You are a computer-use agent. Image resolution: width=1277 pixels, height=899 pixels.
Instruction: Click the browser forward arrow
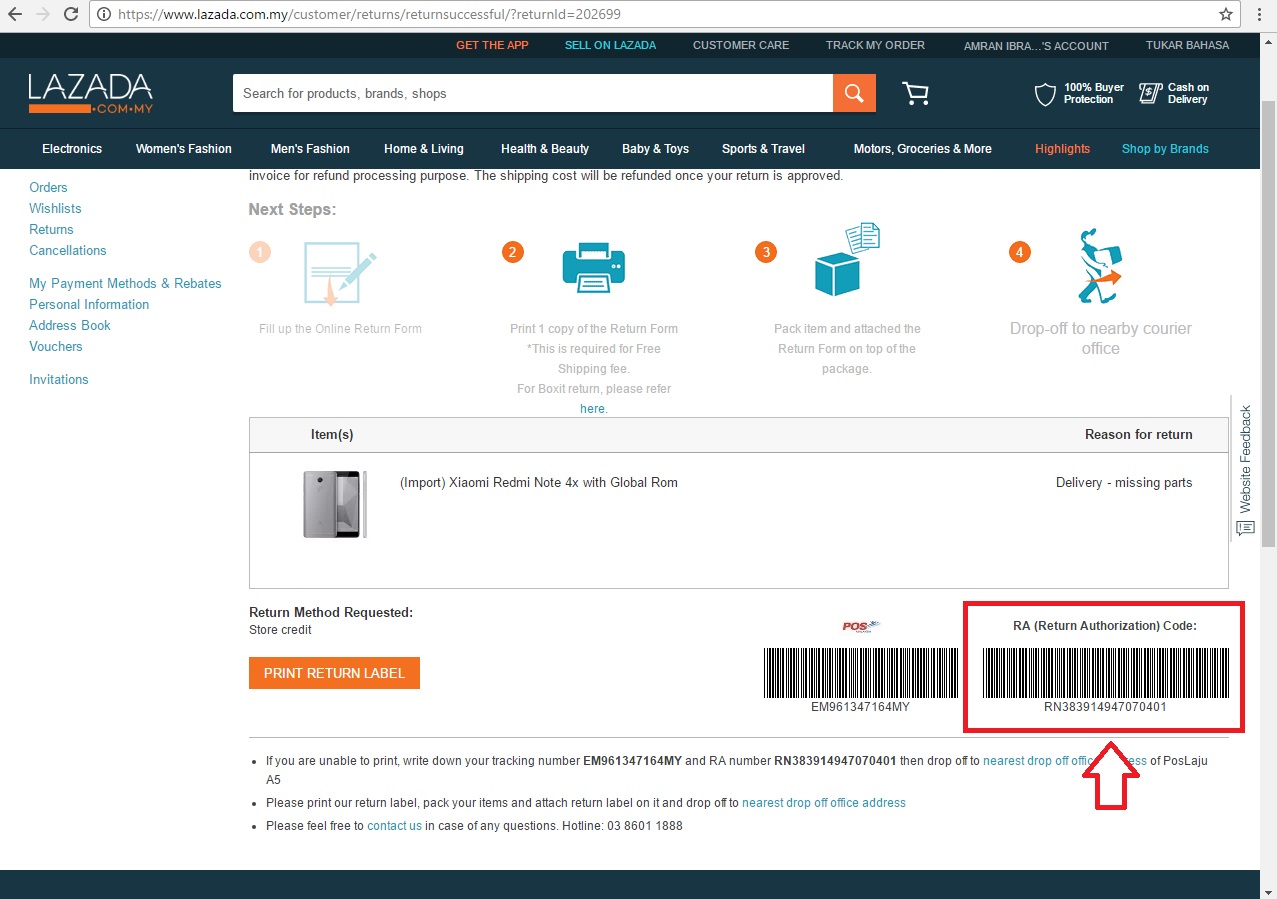[x=43, y=15]
